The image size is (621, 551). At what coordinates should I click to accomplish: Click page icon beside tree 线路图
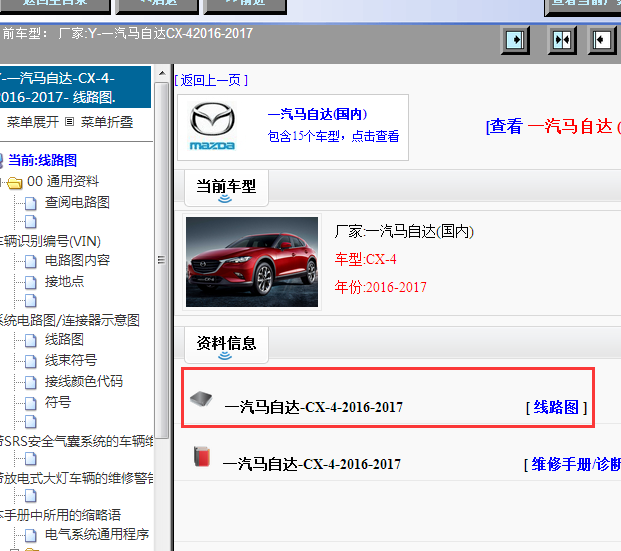point(30,340)
